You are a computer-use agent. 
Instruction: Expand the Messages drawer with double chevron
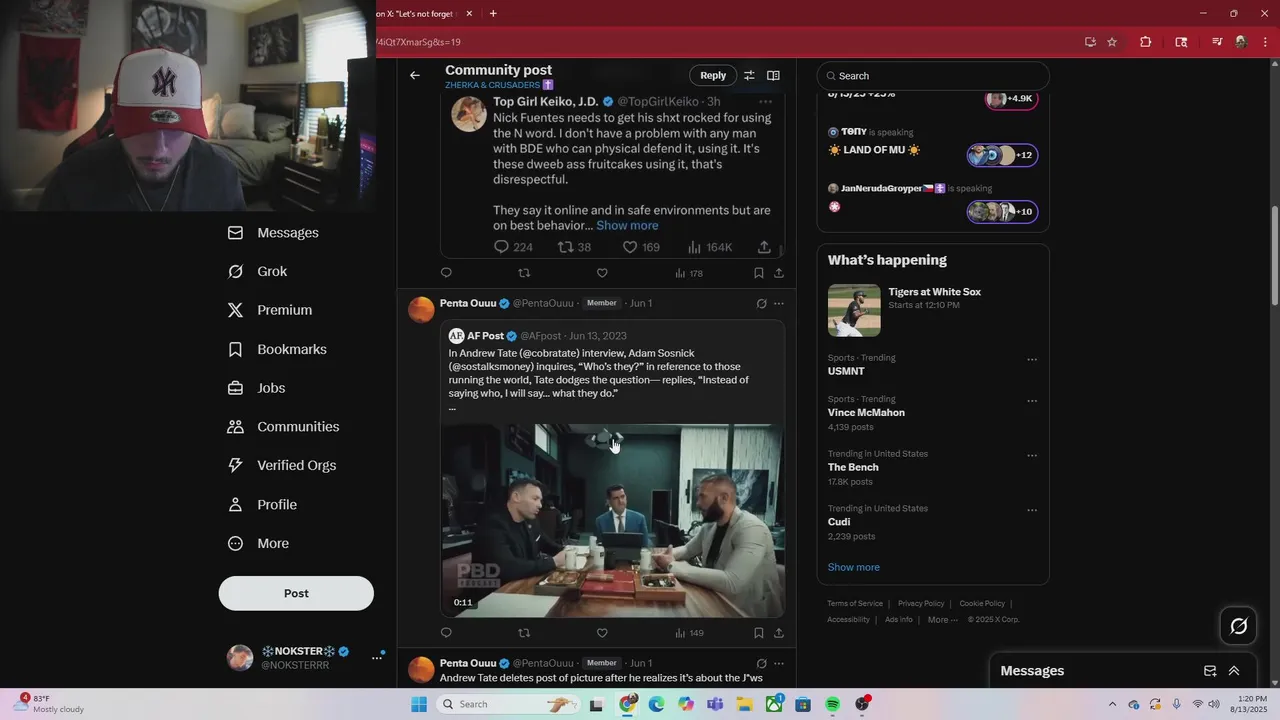point(1234,671)
